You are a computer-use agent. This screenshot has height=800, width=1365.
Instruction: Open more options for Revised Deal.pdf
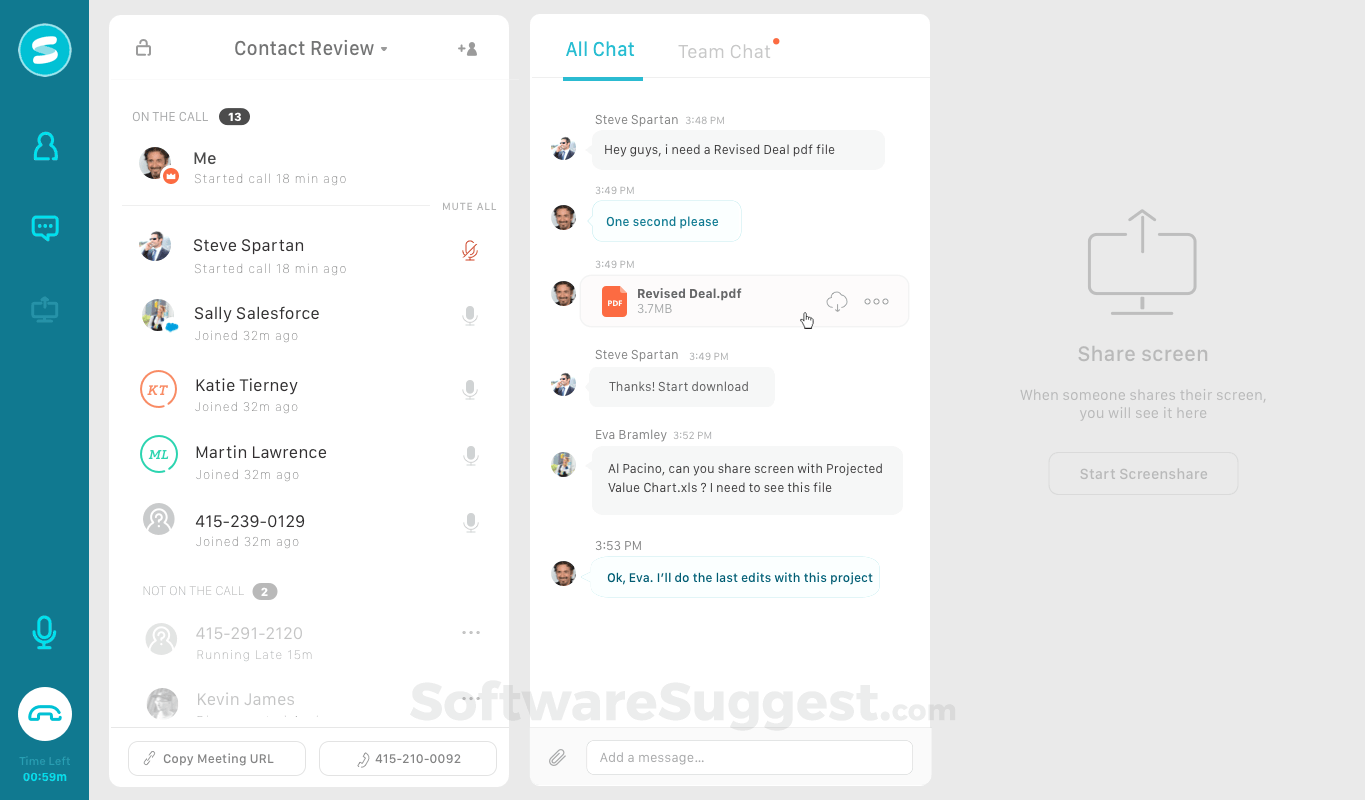[876, 301]
